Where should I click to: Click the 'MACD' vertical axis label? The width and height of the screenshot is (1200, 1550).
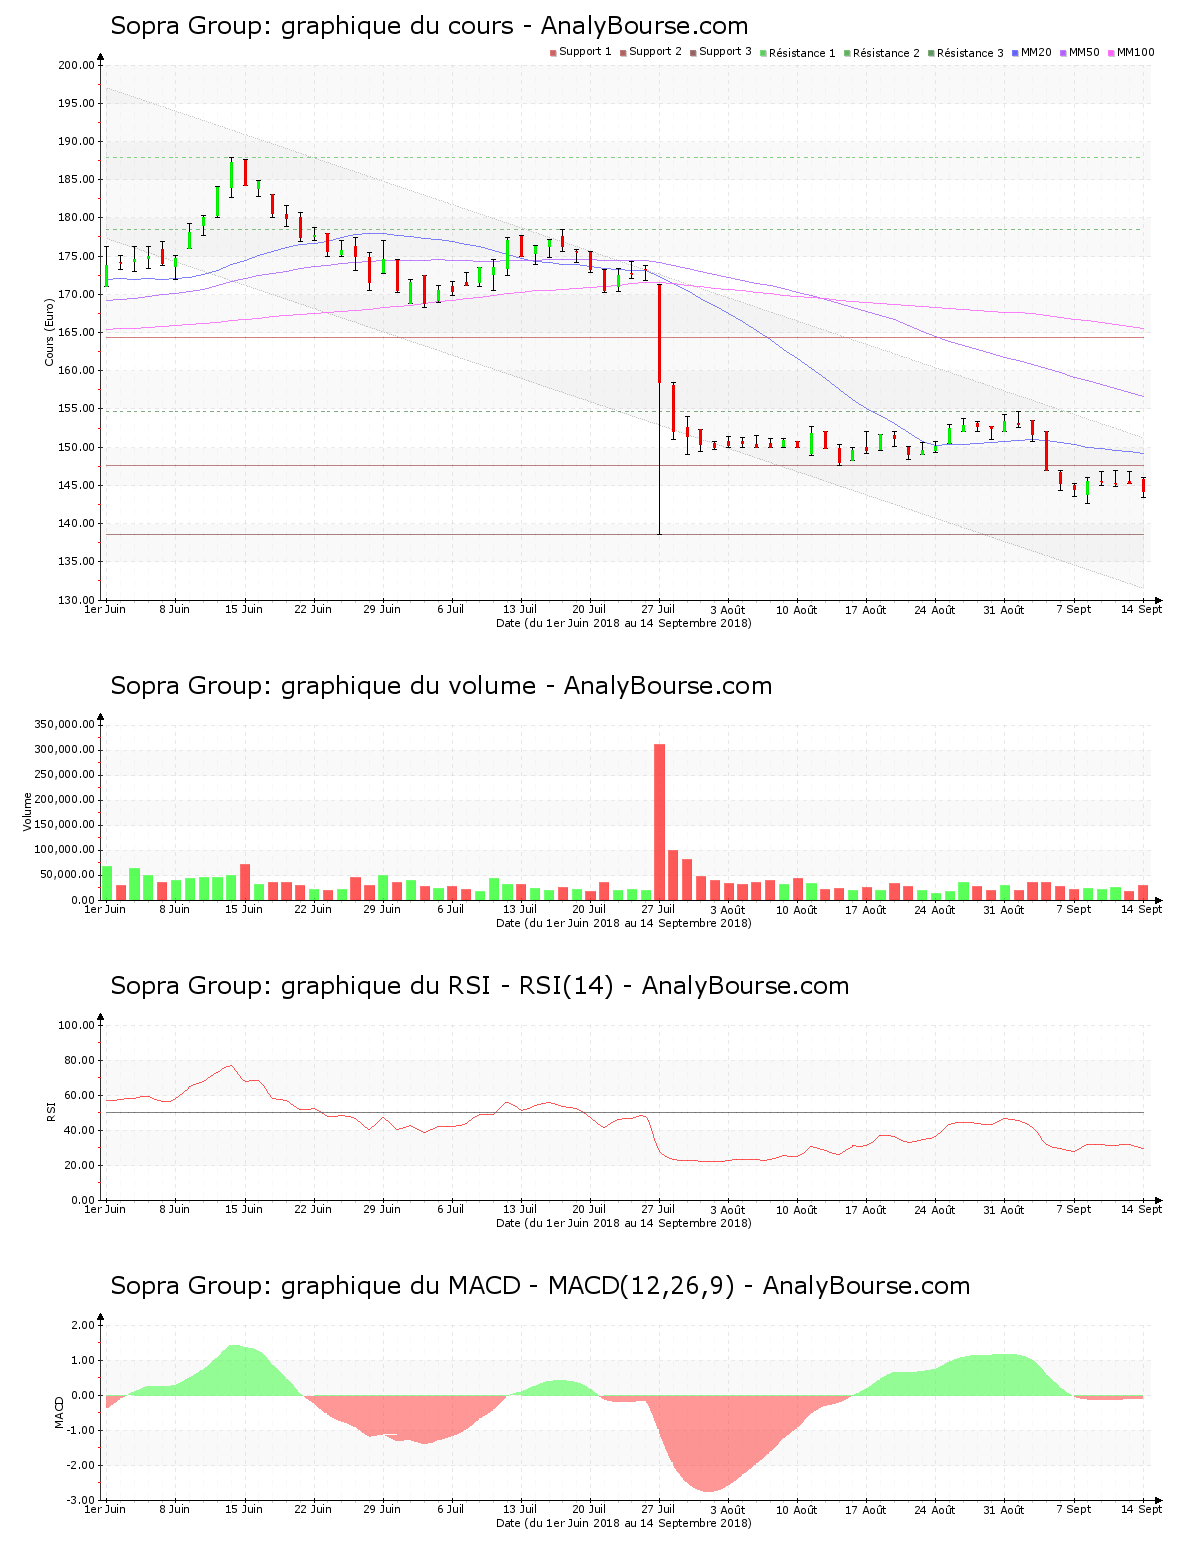(59, 1412)
